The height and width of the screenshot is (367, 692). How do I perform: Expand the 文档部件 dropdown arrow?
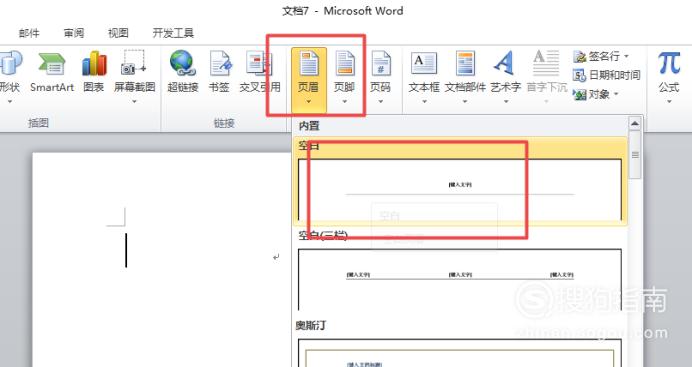pyautogui.click(x=465, y=101)
